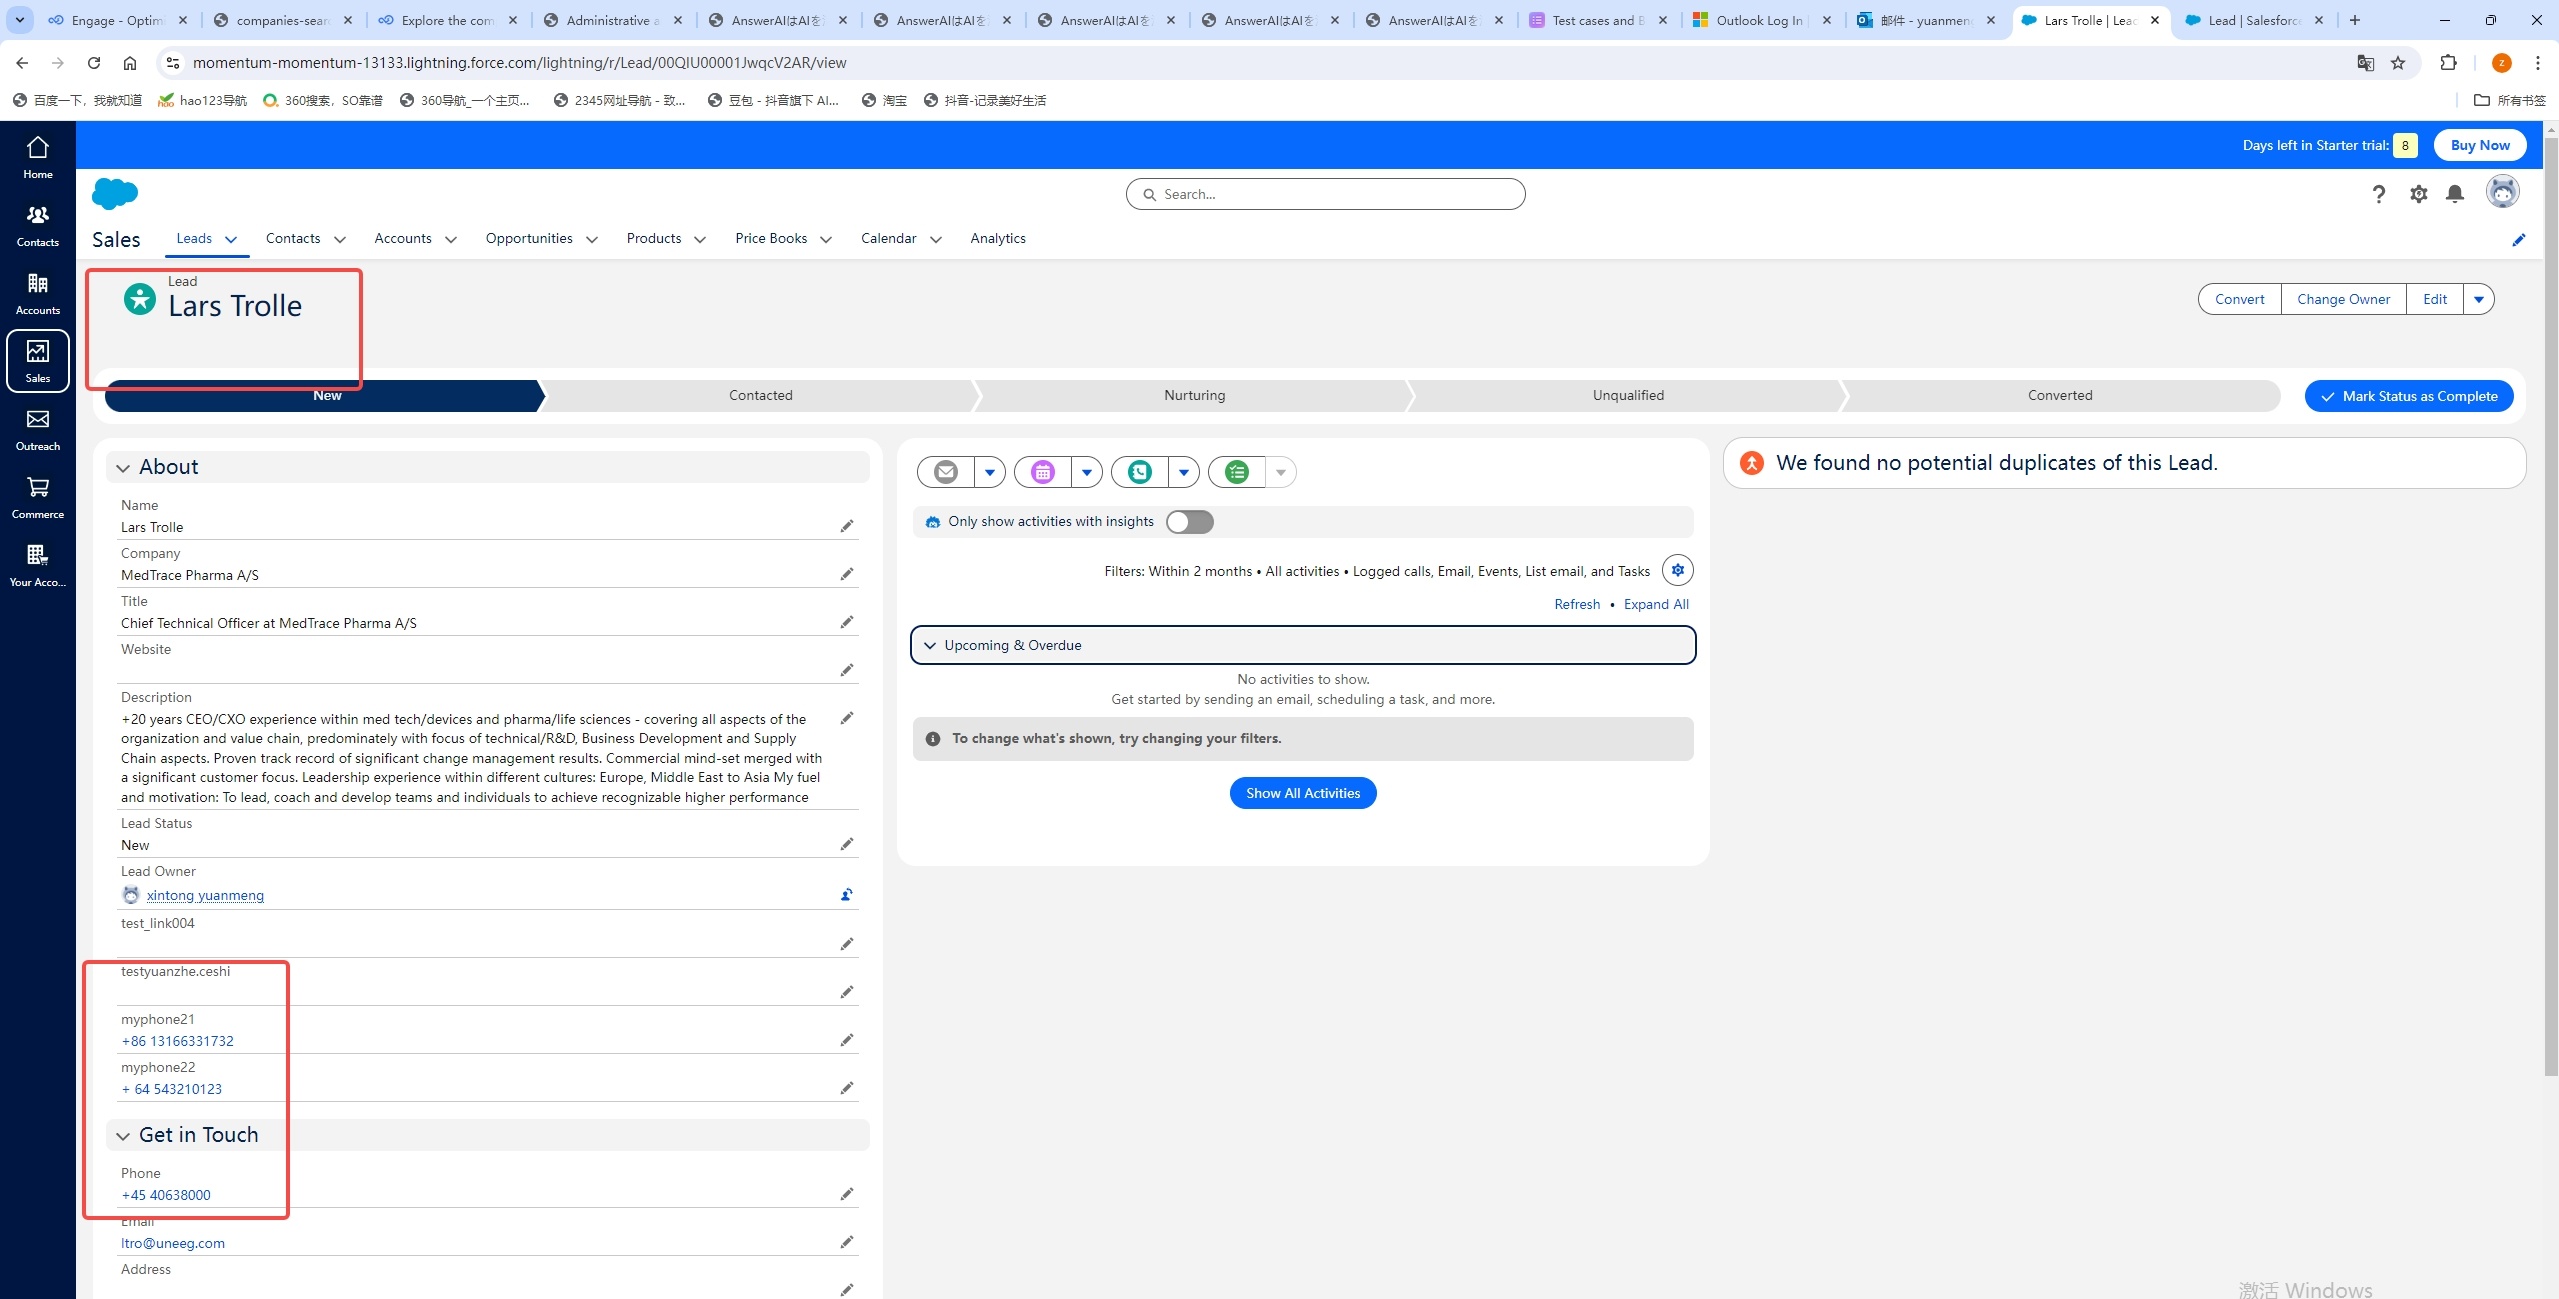Open the notifications bell
2559x1299 pixels.
pos(2455,194)
